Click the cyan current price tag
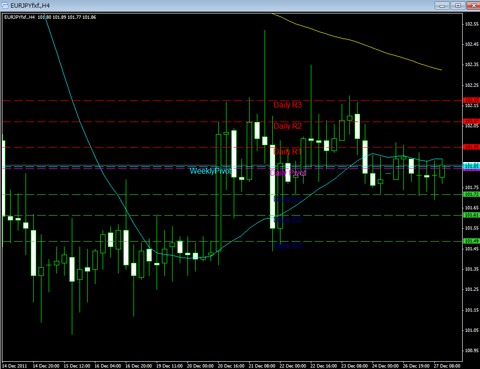Image resolution: width=480 pixels, height=369 pixels. tap(472, 166)
